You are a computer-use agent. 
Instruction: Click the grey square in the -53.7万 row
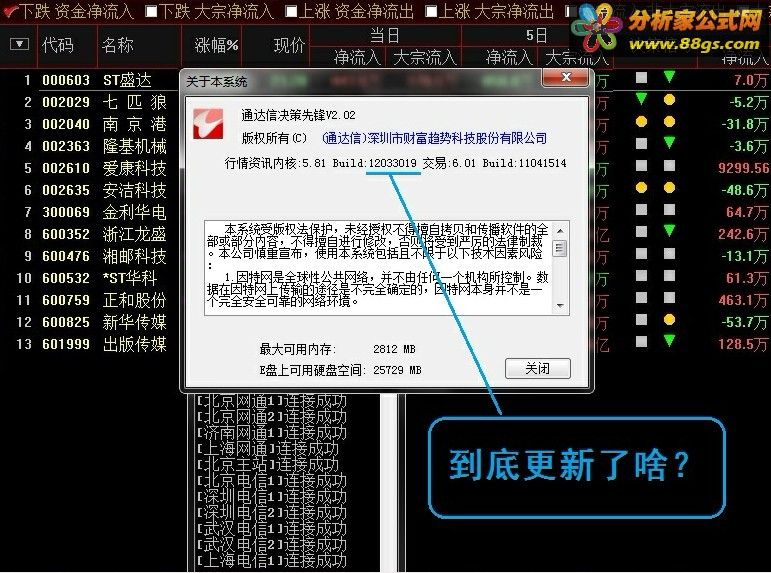641,320
